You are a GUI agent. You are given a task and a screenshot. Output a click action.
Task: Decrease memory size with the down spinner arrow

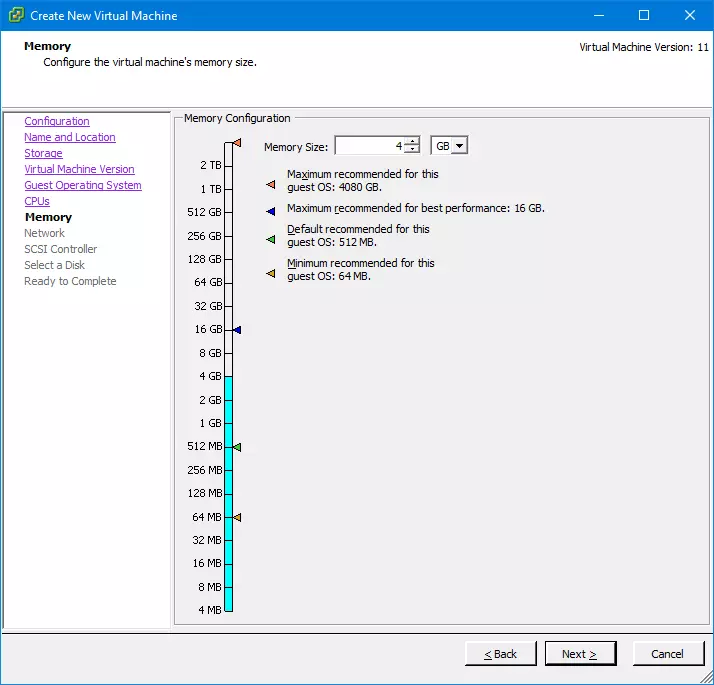coord(412,149)
